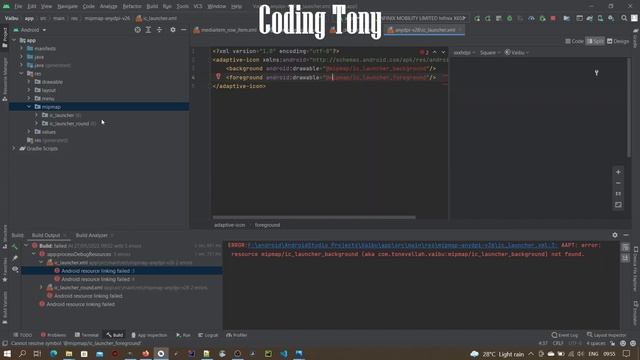Open the Terminal tool window

(x=87, y=335)
